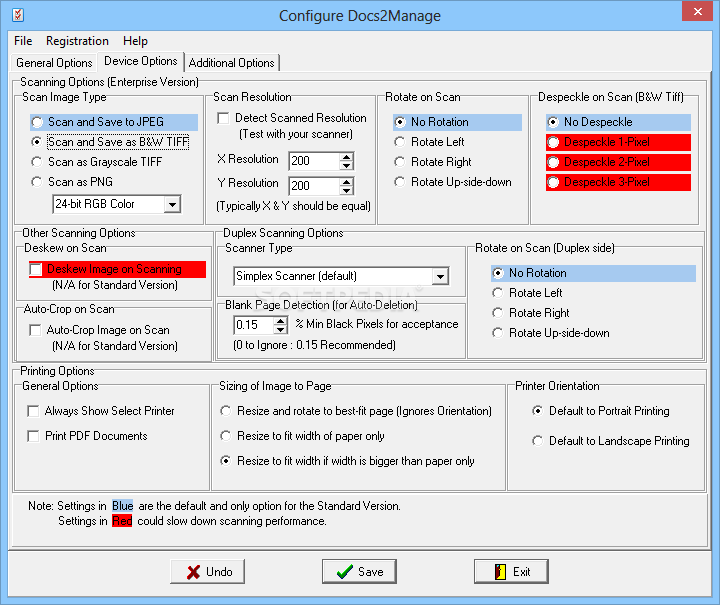Increase X Resolution with up arrow
This screenshot has width=720, height=605.
click(x=347, y=157)
